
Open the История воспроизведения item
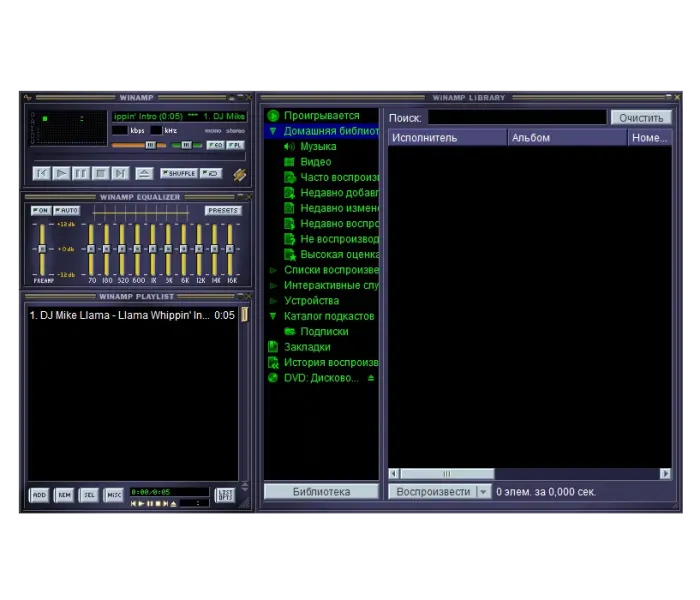pos(322,362)
